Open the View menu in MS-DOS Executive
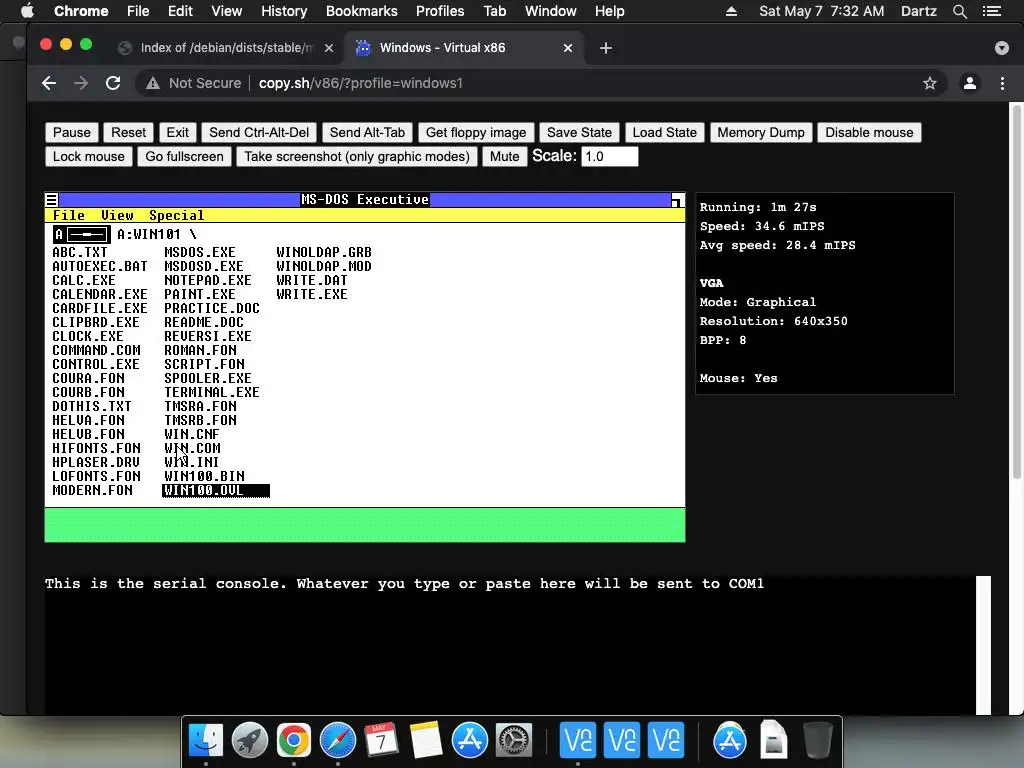The image size is (1024, 768). 117,216
